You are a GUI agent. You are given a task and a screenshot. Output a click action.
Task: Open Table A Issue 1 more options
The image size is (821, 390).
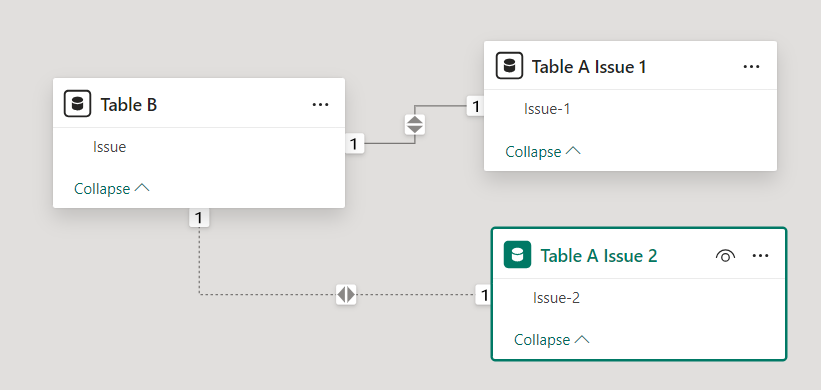click(751, 66)
